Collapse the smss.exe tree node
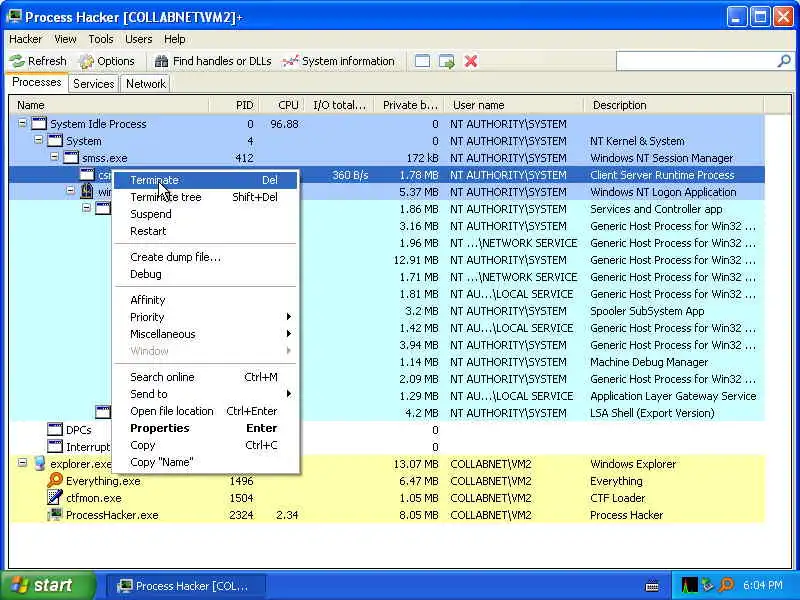The height and width of the screenshot is (600, 800). [55, 157]
